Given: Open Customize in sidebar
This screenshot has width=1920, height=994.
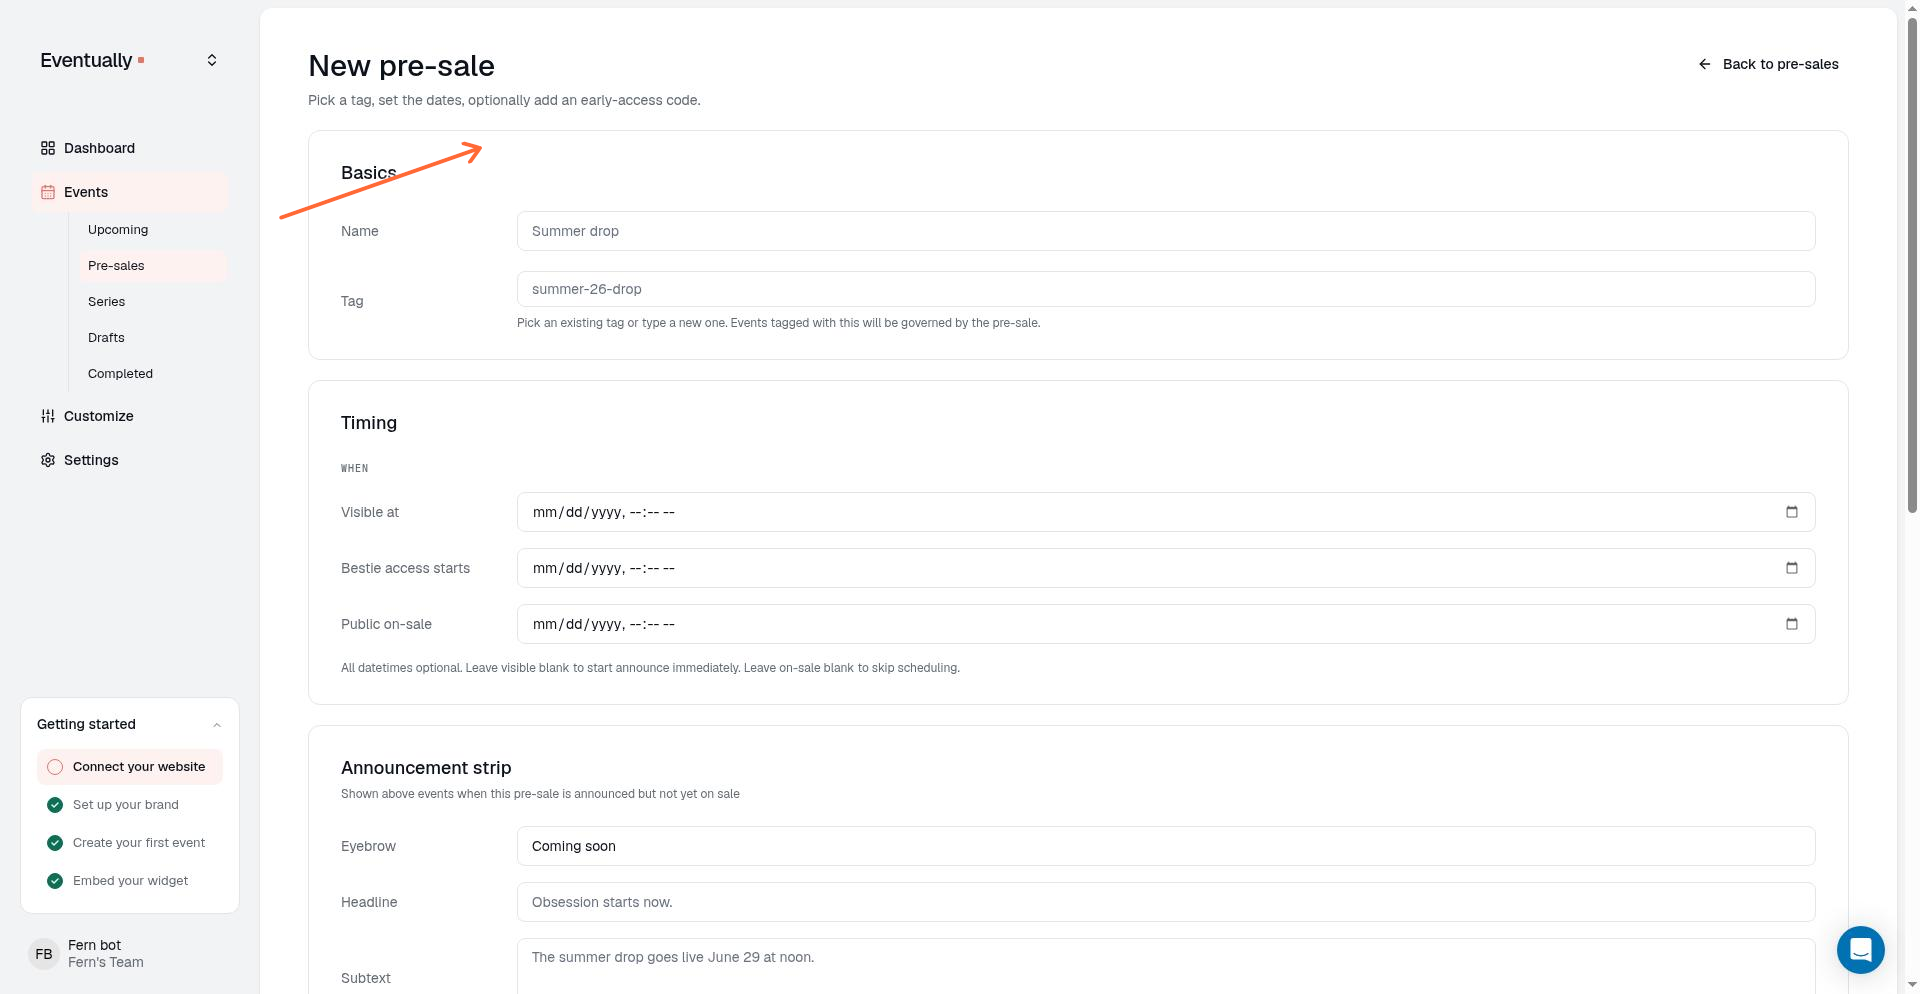Looking at the screenshot, I should [130, 416].
